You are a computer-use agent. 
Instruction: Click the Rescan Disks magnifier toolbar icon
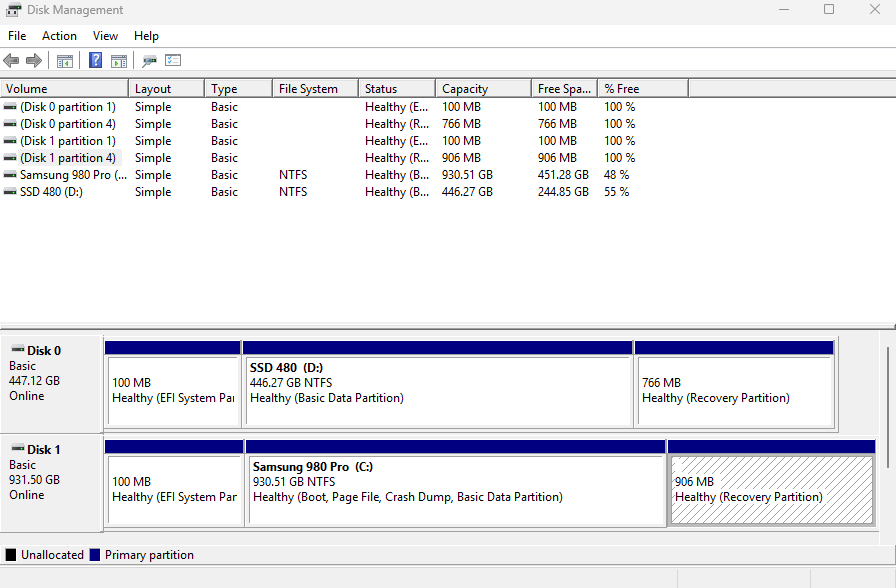pos(150,61)
